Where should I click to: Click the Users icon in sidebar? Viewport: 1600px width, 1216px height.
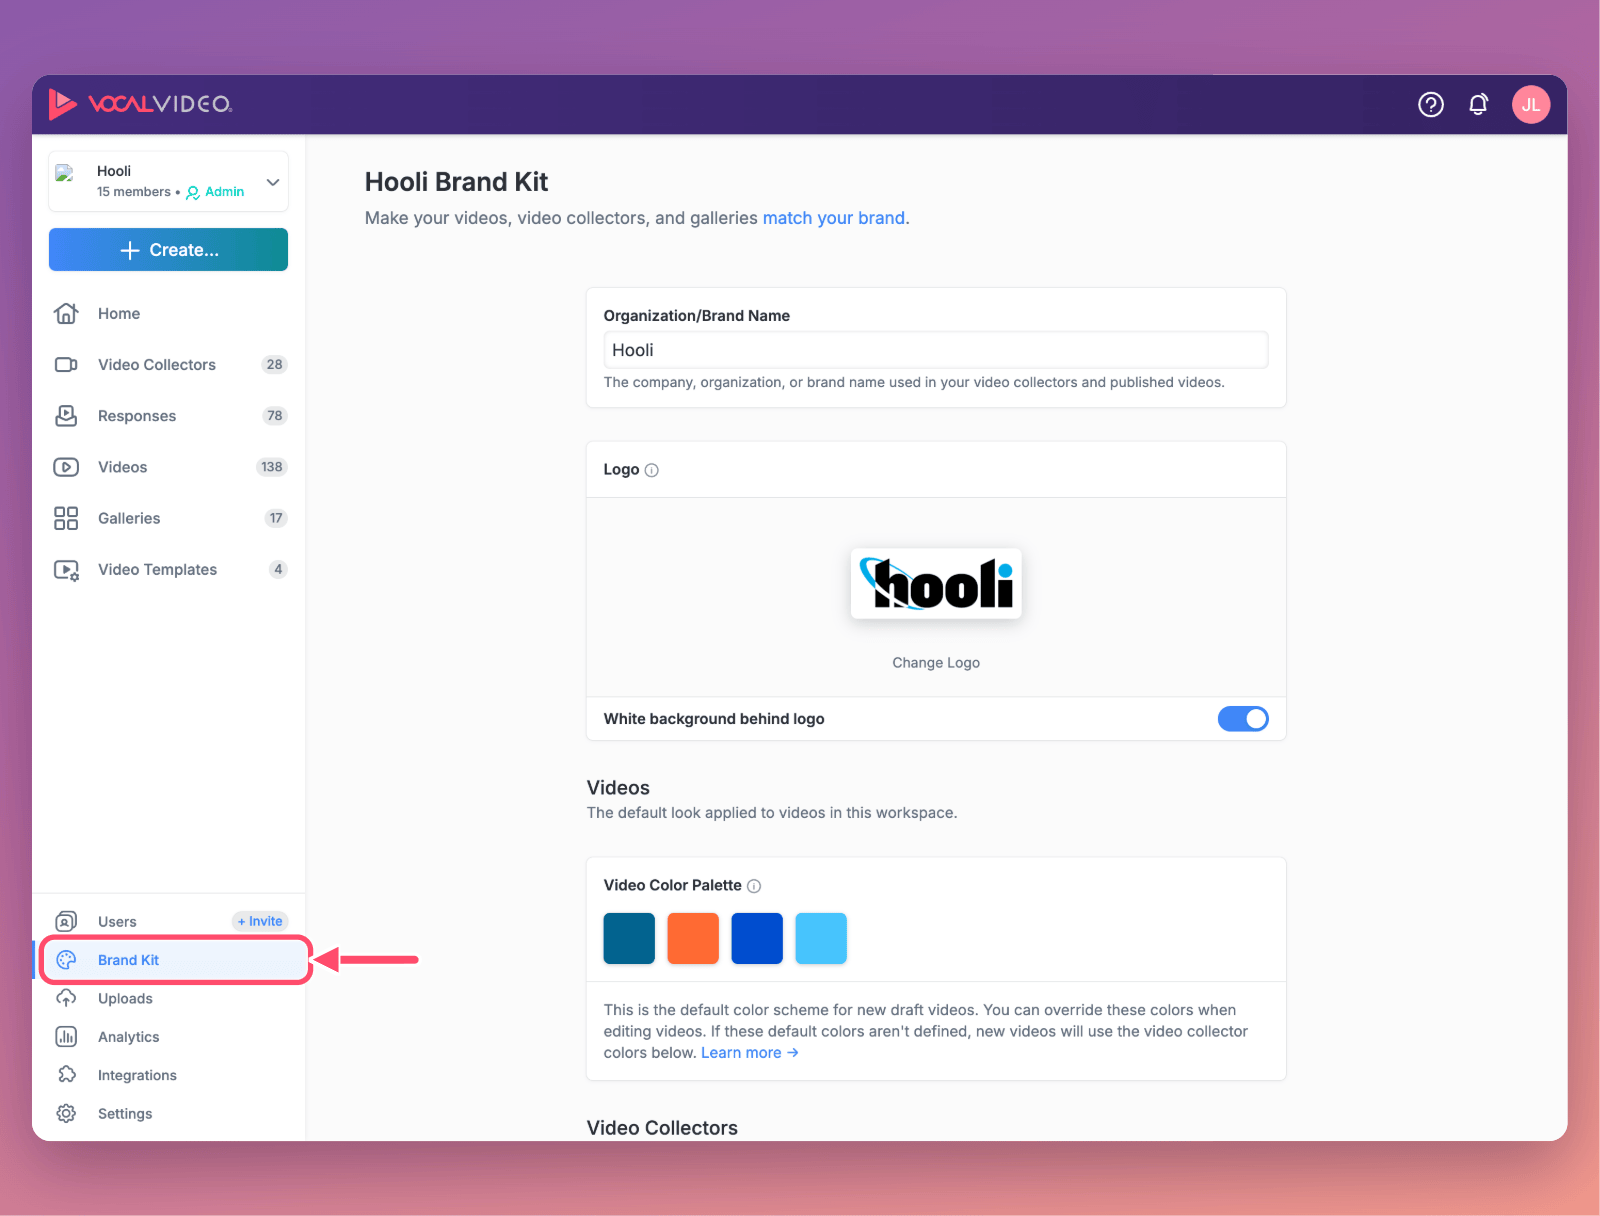(66, 921)
